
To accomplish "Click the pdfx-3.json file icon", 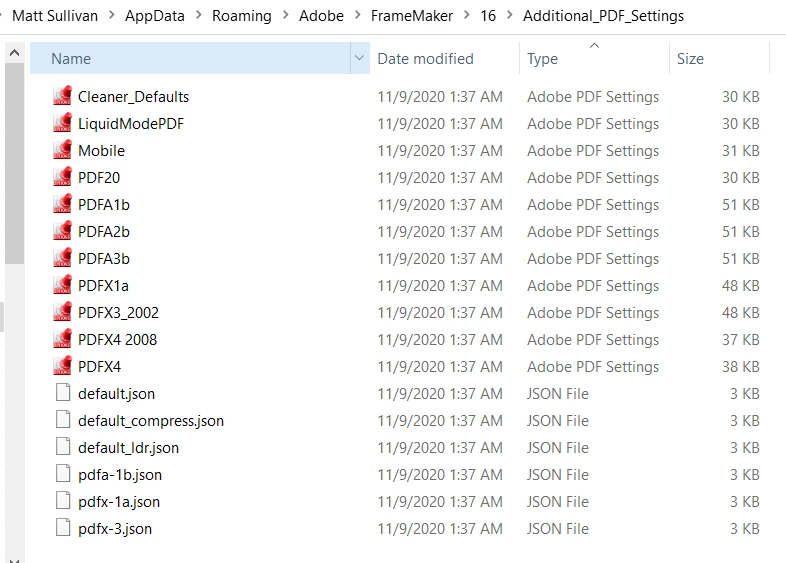I will (63, 528).
